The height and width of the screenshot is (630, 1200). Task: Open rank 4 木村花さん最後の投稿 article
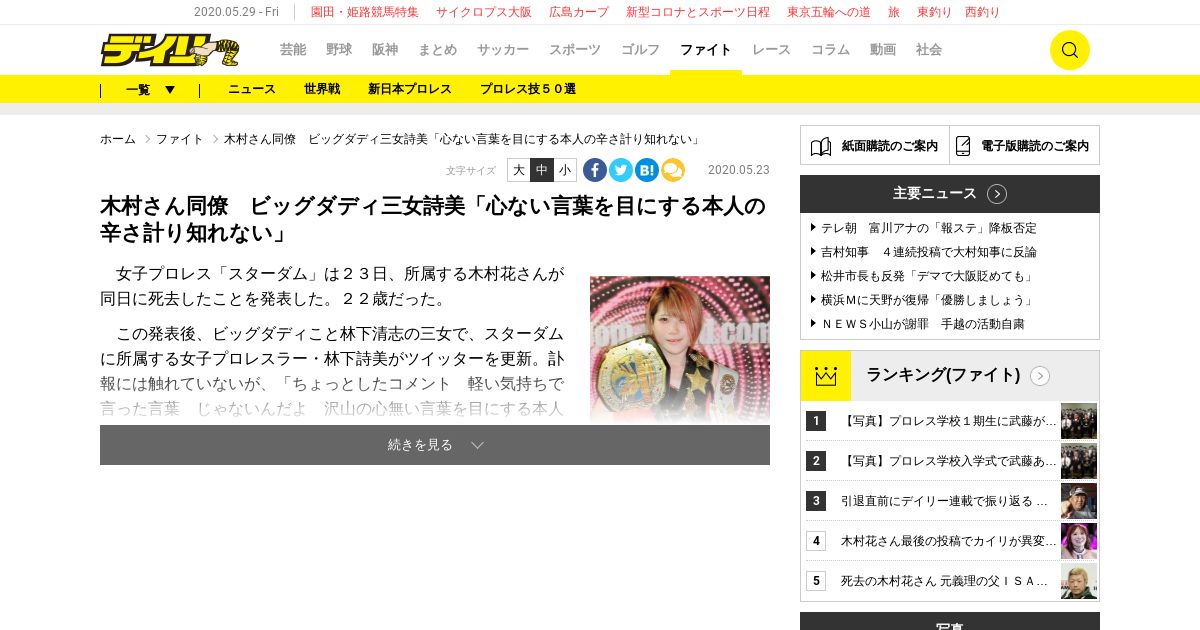pyautogui.click(x=948, y=541)
